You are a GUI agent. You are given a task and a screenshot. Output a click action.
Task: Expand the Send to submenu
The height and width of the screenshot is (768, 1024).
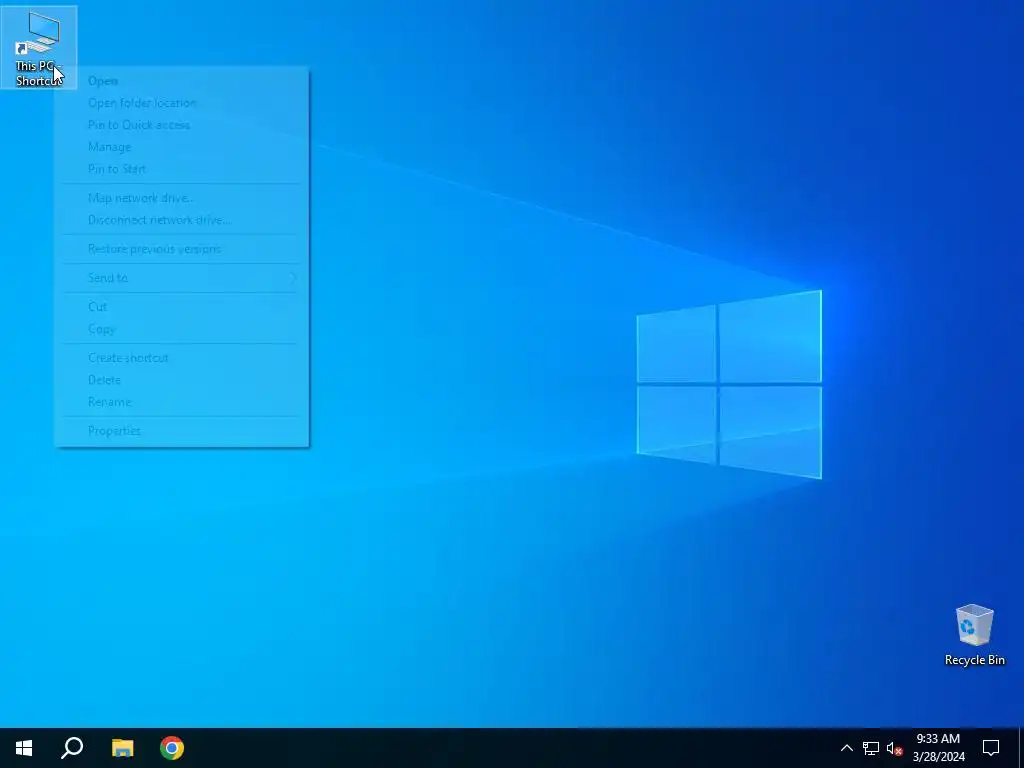[x=182, y=278]
